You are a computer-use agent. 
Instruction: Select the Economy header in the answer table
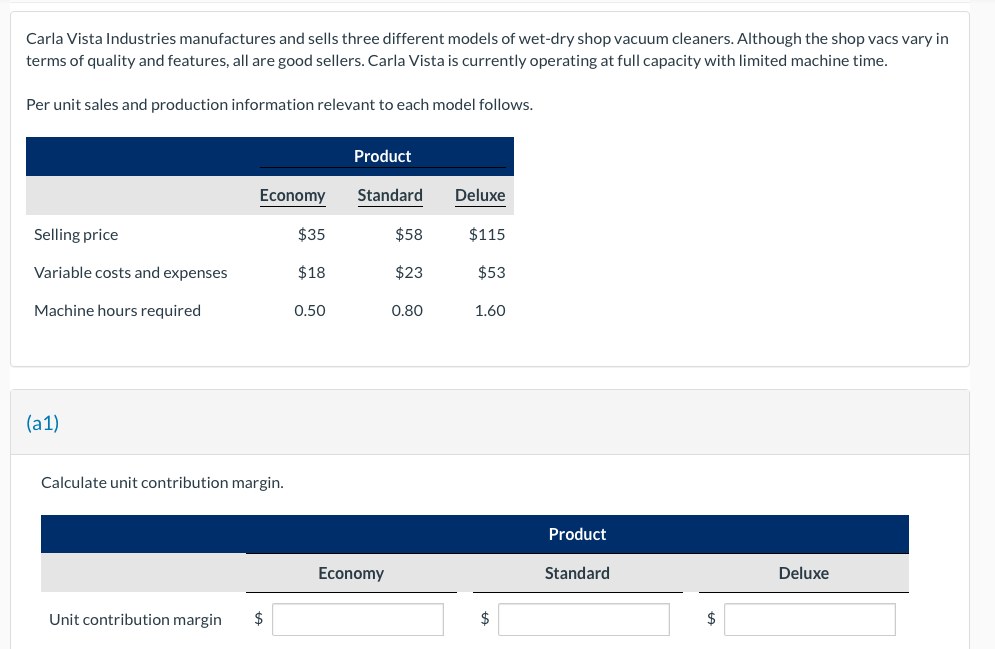coord(351,573)
